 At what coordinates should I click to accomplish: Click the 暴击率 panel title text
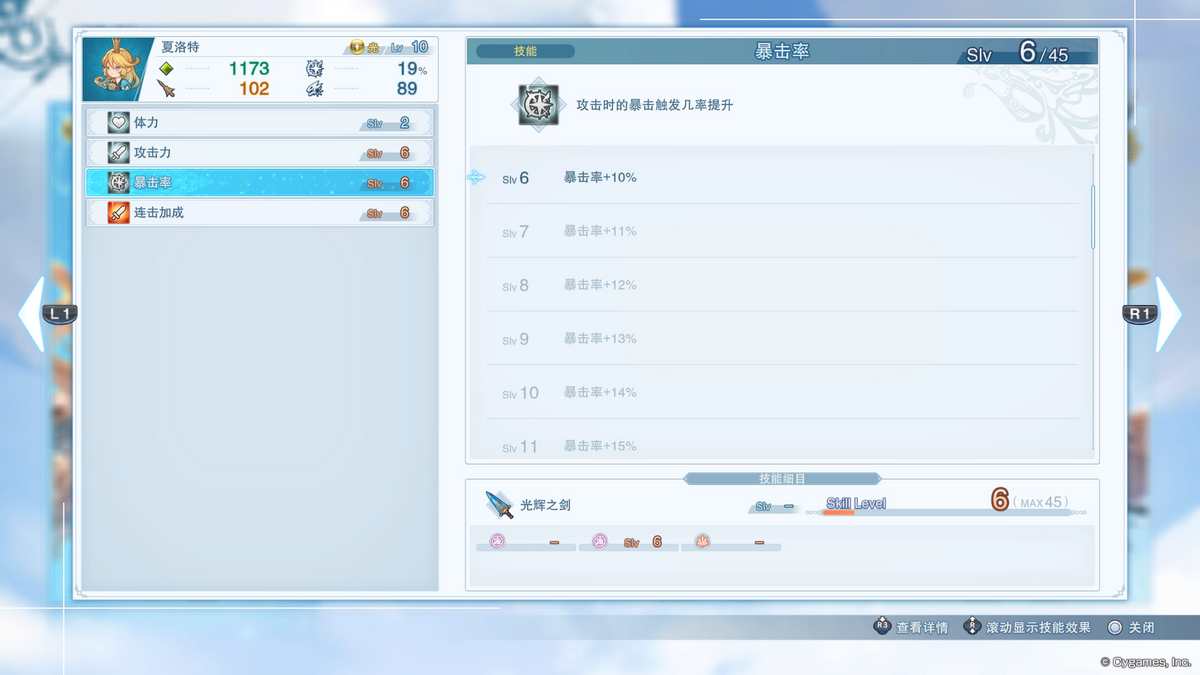[782, 52]
